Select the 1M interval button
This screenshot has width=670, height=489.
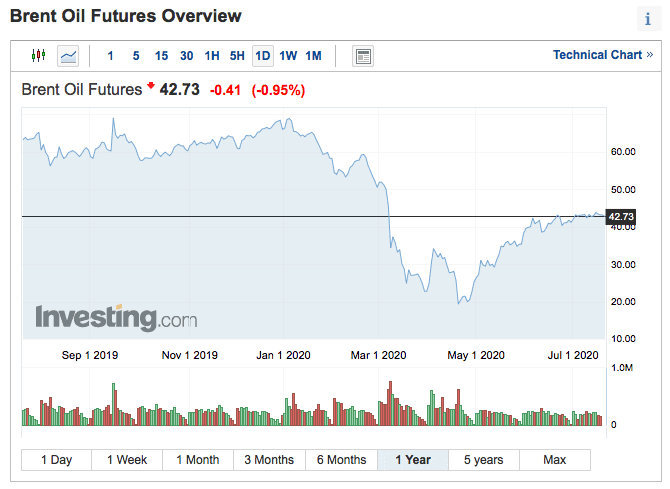click(x=313, y=55)
